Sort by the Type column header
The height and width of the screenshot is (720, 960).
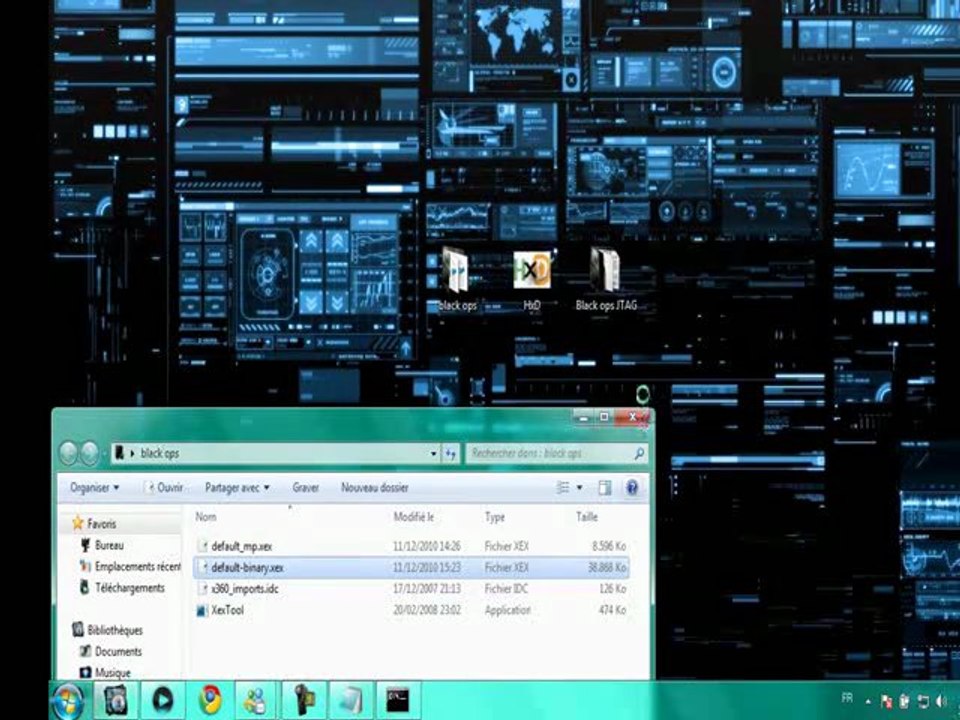tap(495, 517)
